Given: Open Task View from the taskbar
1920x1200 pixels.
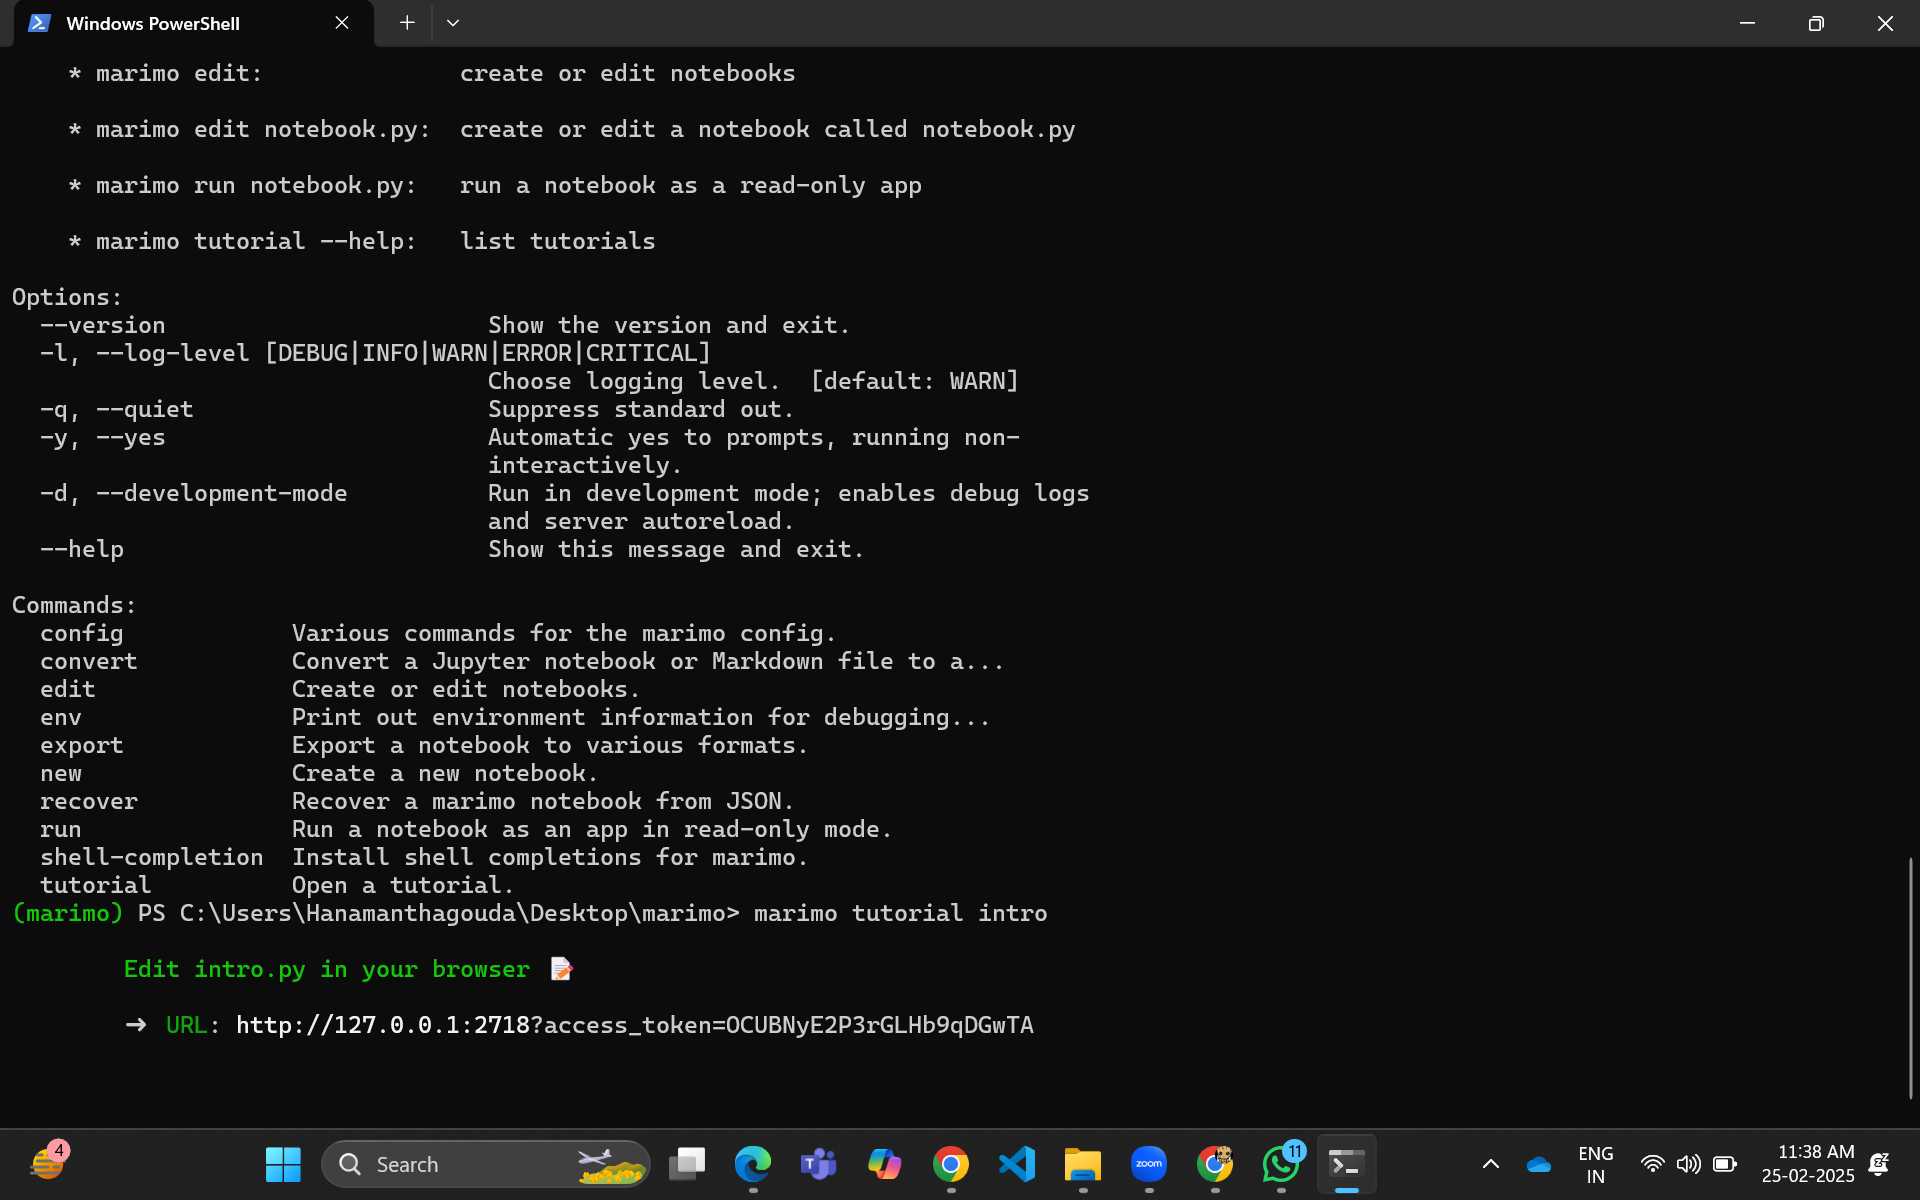Looking at the screenshot, I should pos(687,1164).
